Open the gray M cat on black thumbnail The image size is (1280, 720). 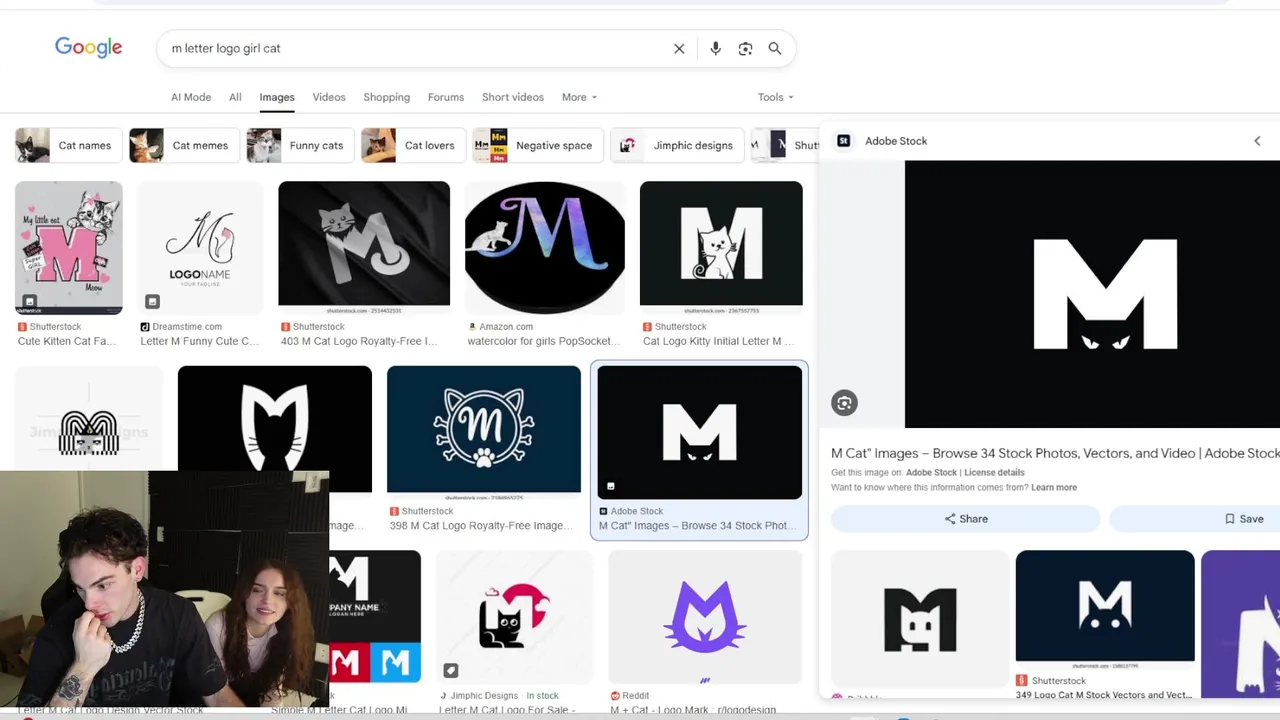[x=364, y=243]
